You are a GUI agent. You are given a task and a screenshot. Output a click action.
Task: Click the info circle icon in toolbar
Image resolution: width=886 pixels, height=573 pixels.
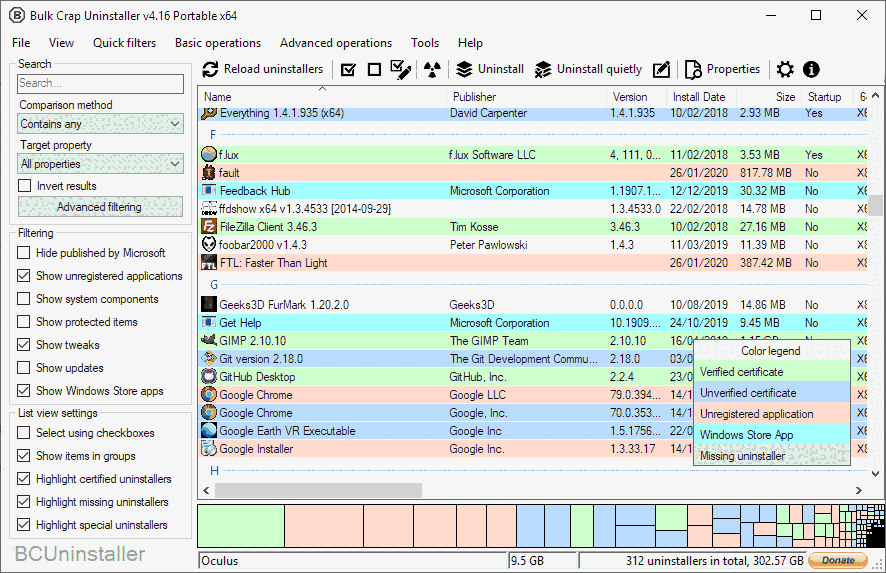pyautogui.click(x=811, y=70)
